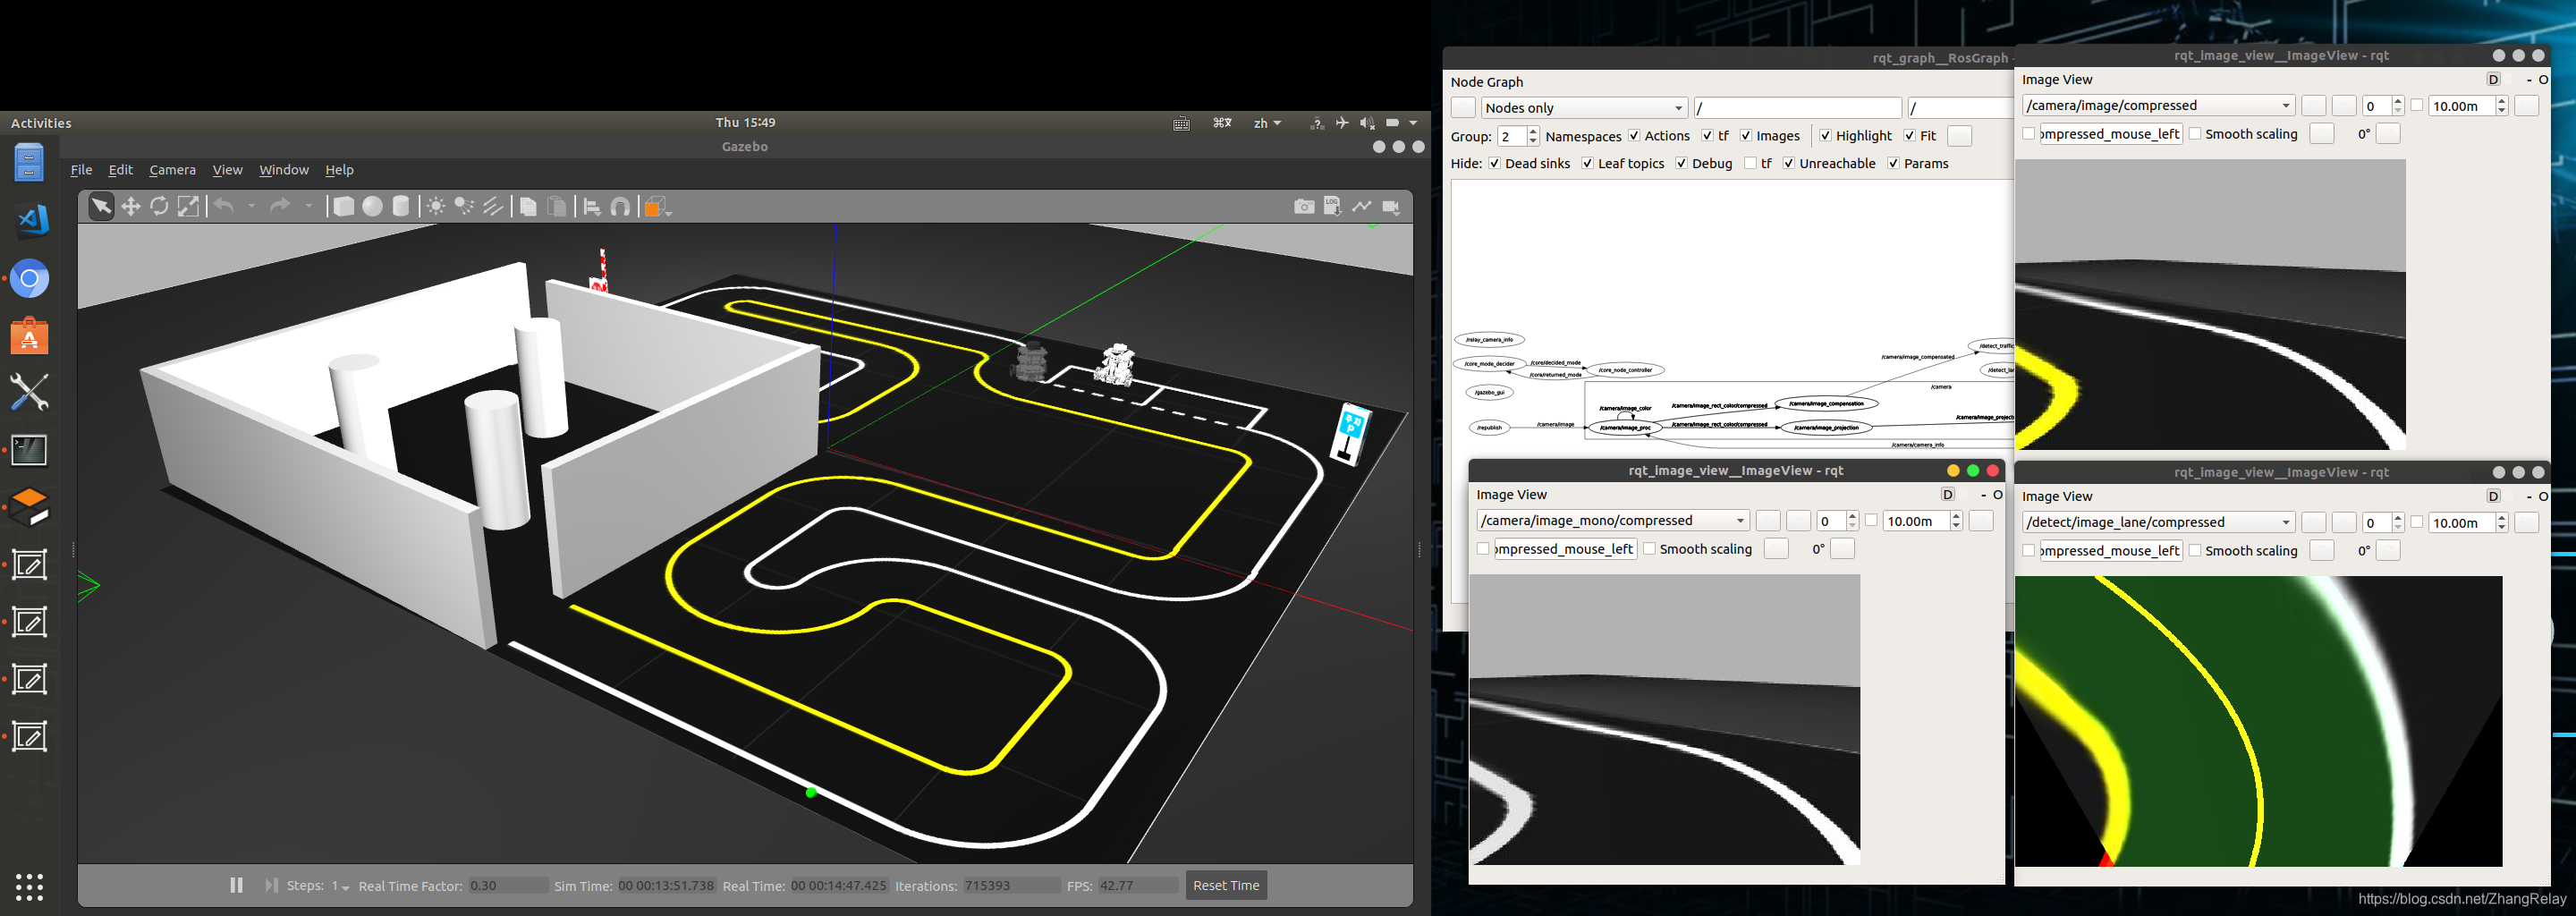Toggle the Images checkbox in Node Graph

(1746, 136)
